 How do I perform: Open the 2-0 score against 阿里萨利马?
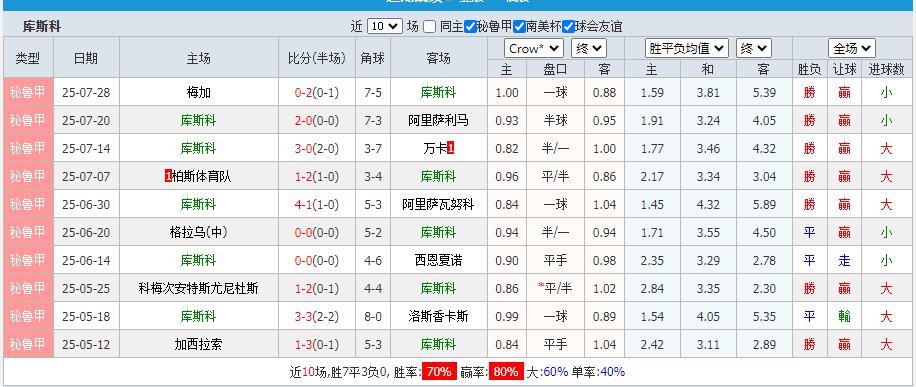304,120
